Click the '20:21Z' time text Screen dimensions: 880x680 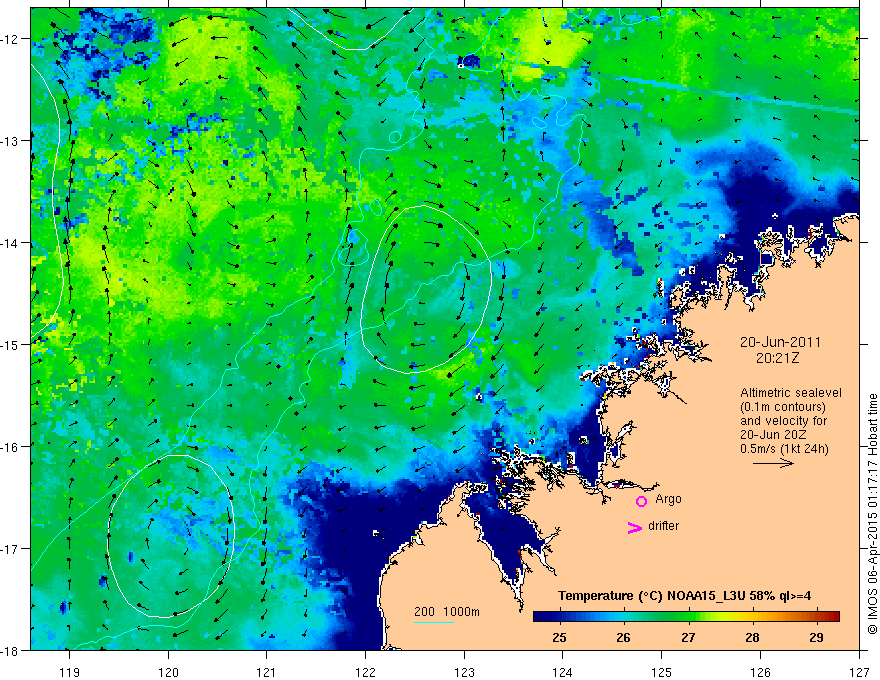coord(777,358)
